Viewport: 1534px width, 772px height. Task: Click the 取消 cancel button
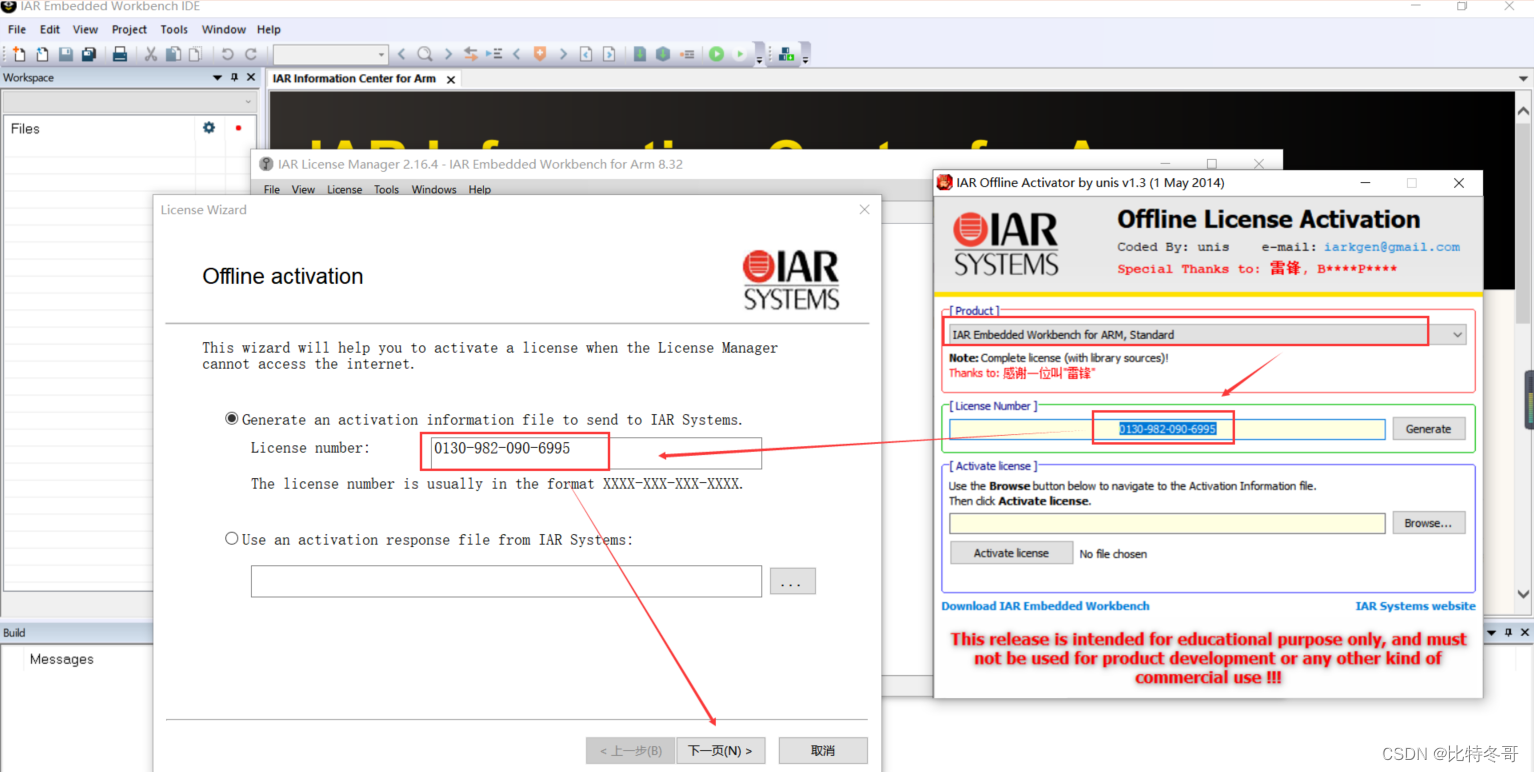click(823, 750)
